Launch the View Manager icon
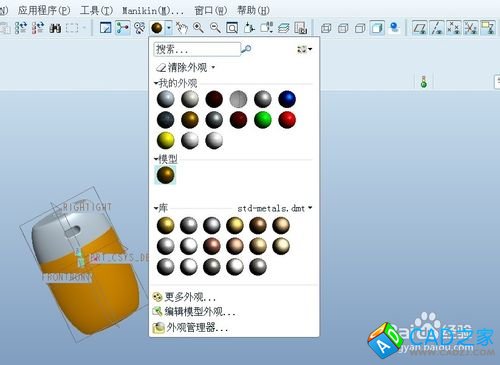The image size is (500, 365). point(301,28)
